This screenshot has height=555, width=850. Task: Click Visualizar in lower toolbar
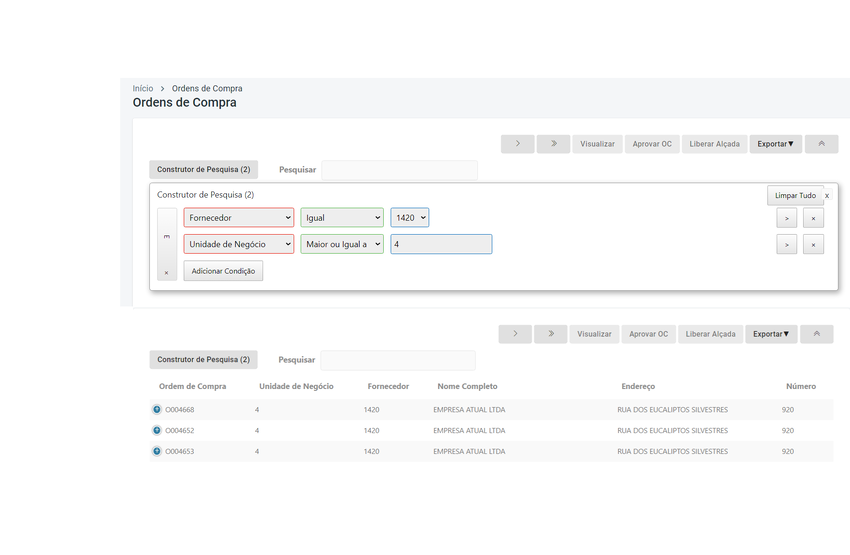(x=594, y=334)
